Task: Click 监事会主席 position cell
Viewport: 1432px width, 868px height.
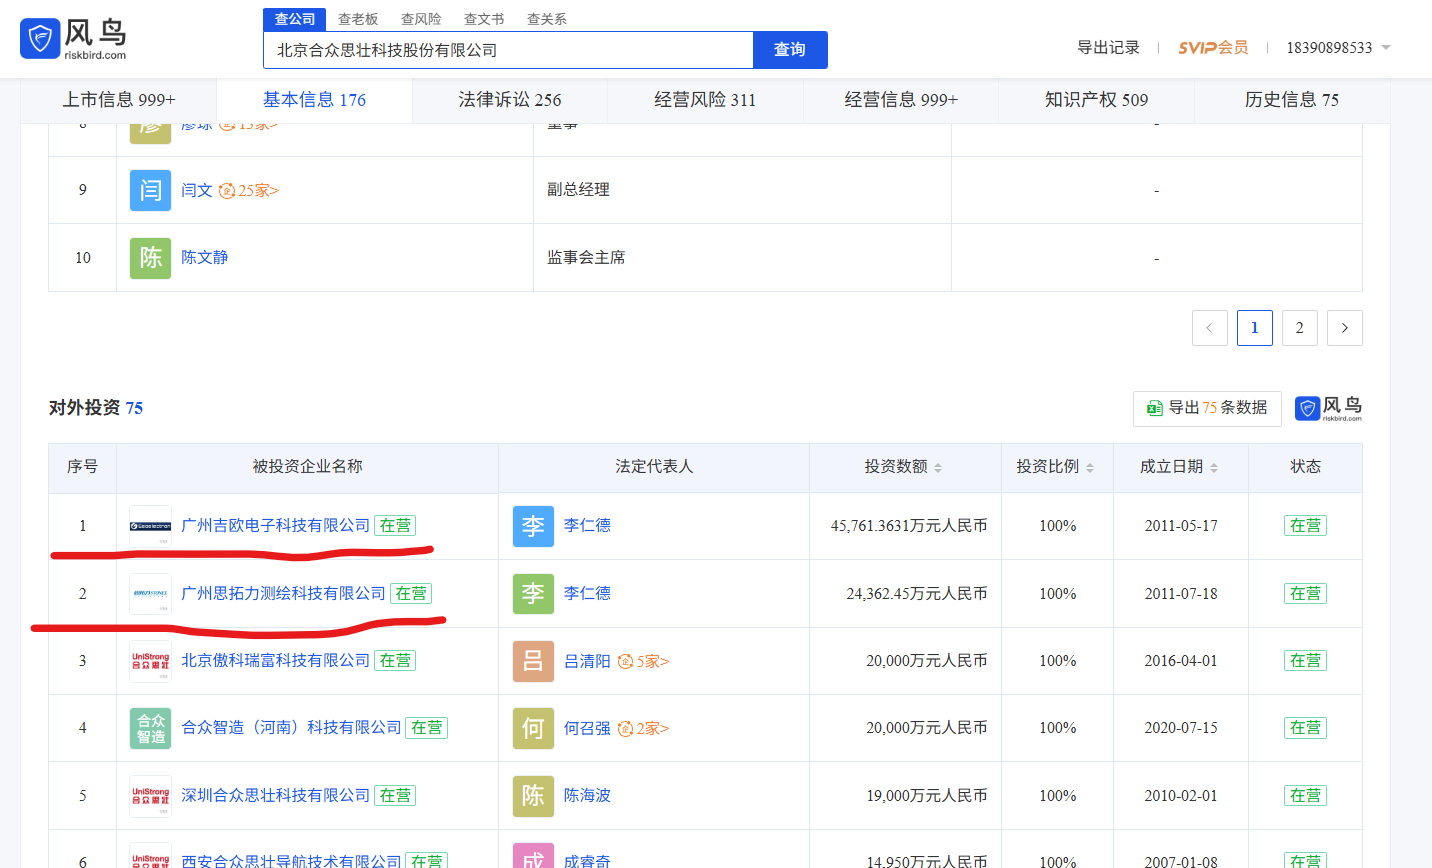Action: click(x=586, y=258)
